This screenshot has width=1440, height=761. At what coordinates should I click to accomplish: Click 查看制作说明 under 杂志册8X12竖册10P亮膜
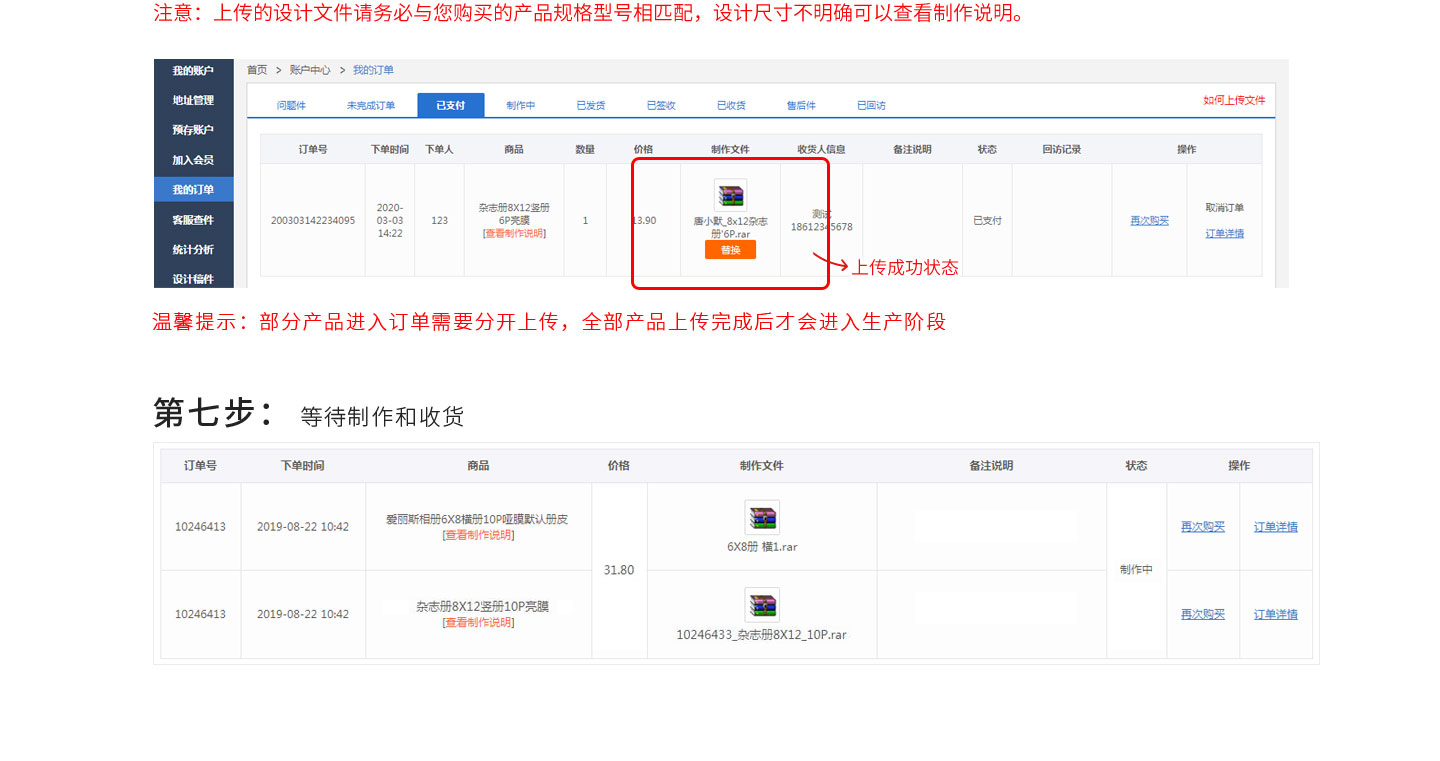pos(478,622)
